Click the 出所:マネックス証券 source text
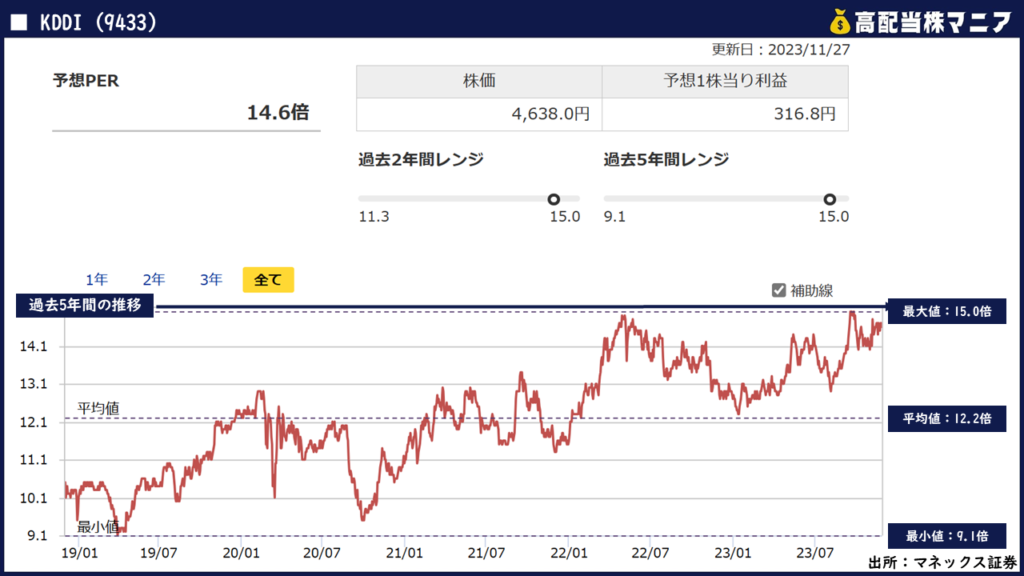This screenshot has height=576, width=1024. coord(942,562)
